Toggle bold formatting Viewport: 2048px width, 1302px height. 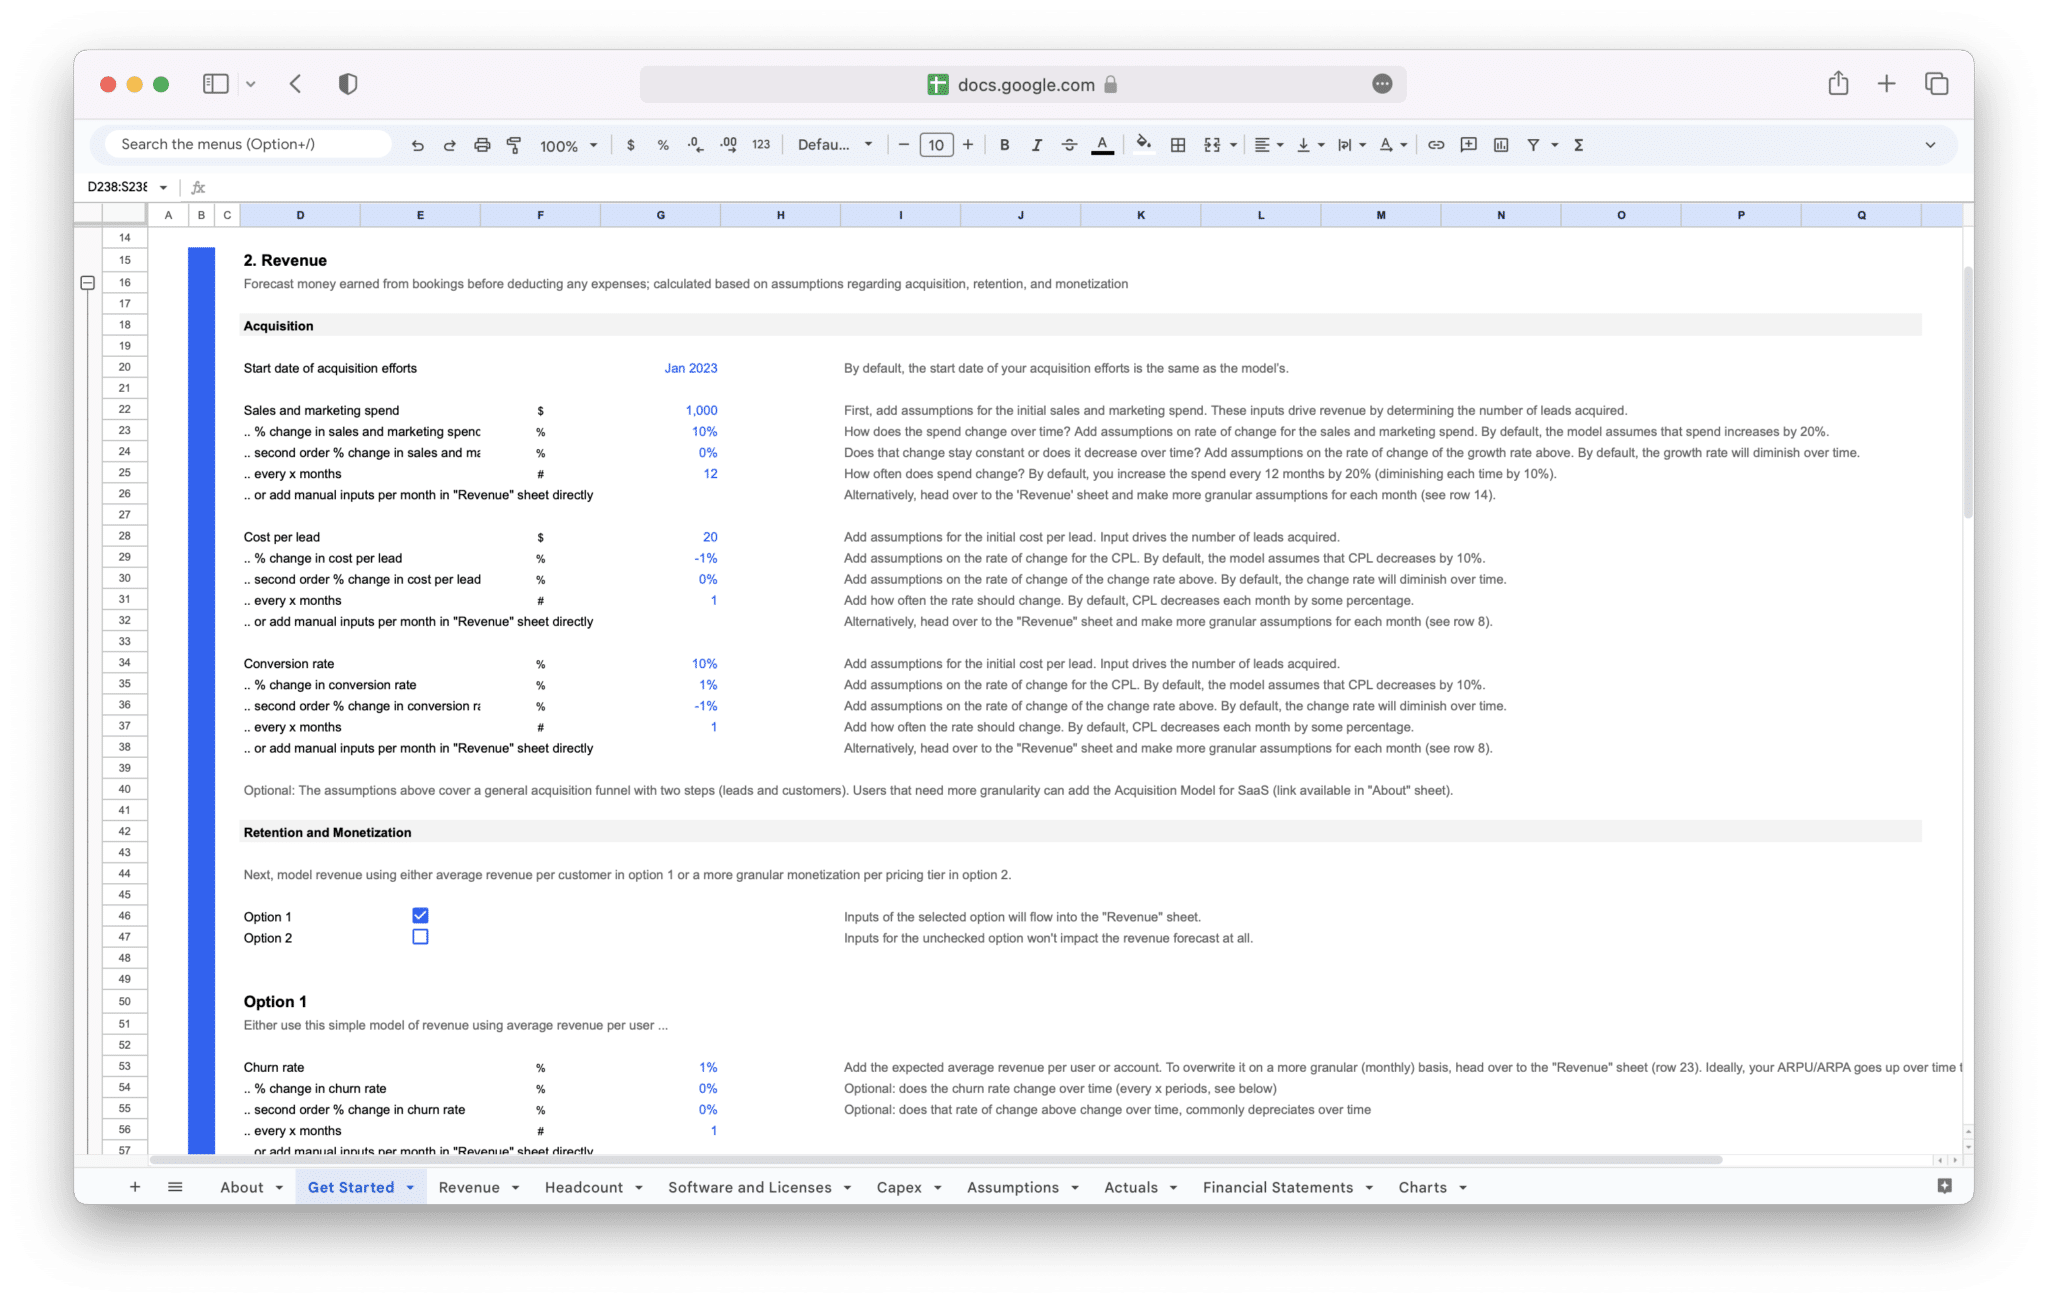pos(1004,144)
